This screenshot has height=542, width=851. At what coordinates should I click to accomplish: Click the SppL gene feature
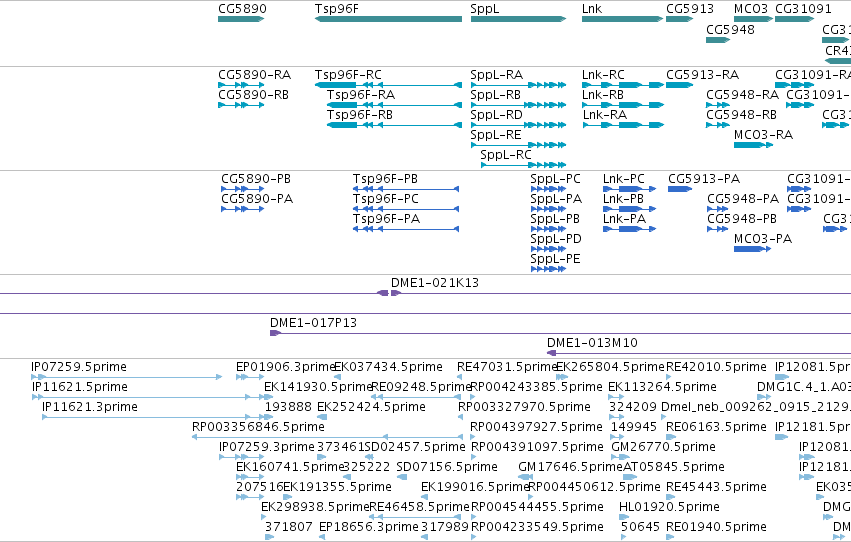click(518, 19)
